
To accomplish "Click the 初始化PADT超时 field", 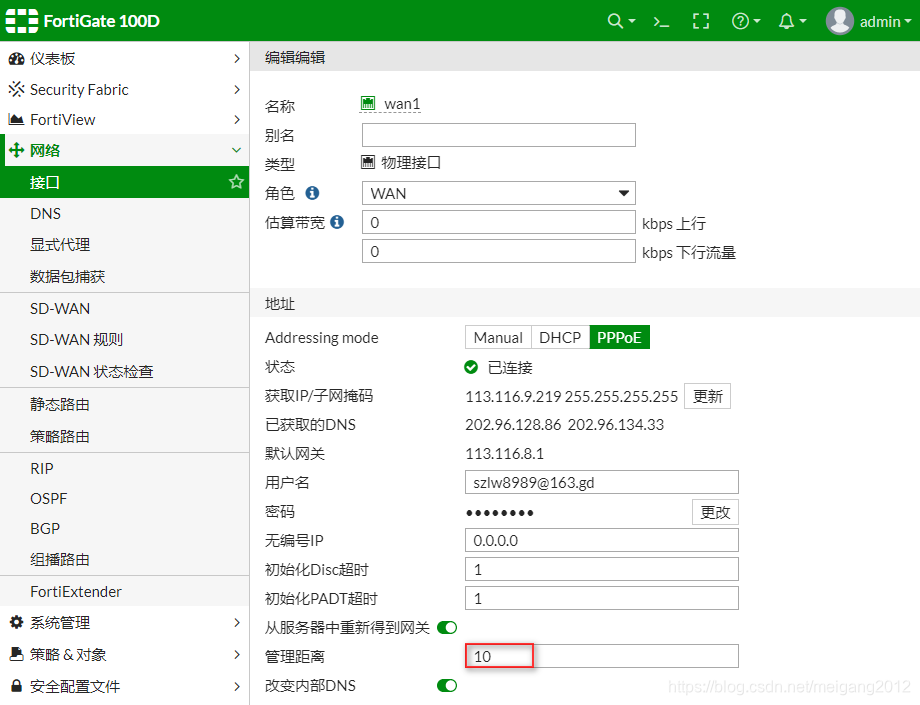I will point(601,598).
